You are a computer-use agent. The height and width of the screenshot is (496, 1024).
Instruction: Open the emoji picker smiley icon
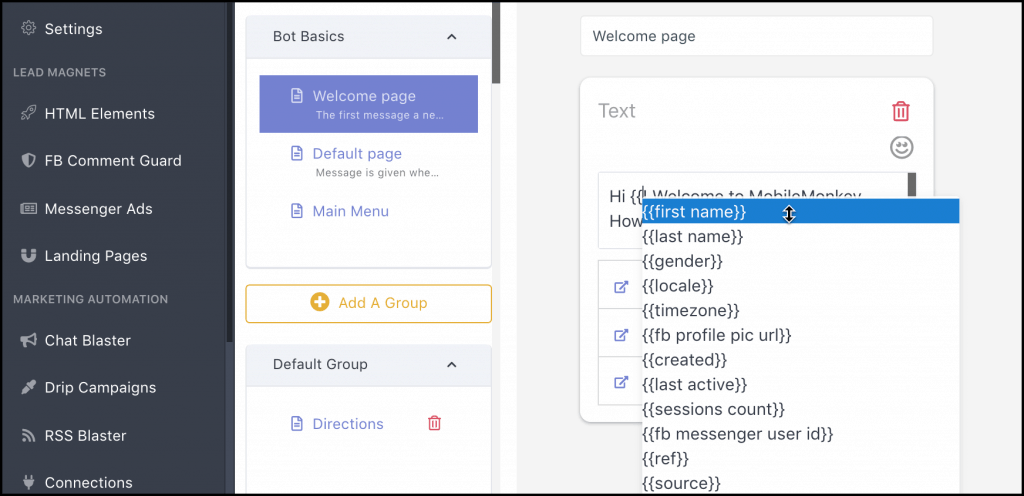tap(901, 148)
